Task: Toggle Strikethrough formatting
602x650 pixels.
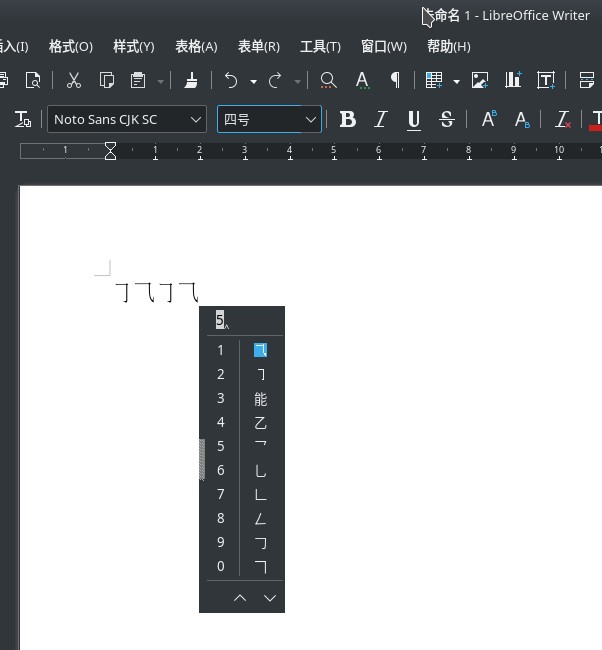Action: tap(447, 119)
